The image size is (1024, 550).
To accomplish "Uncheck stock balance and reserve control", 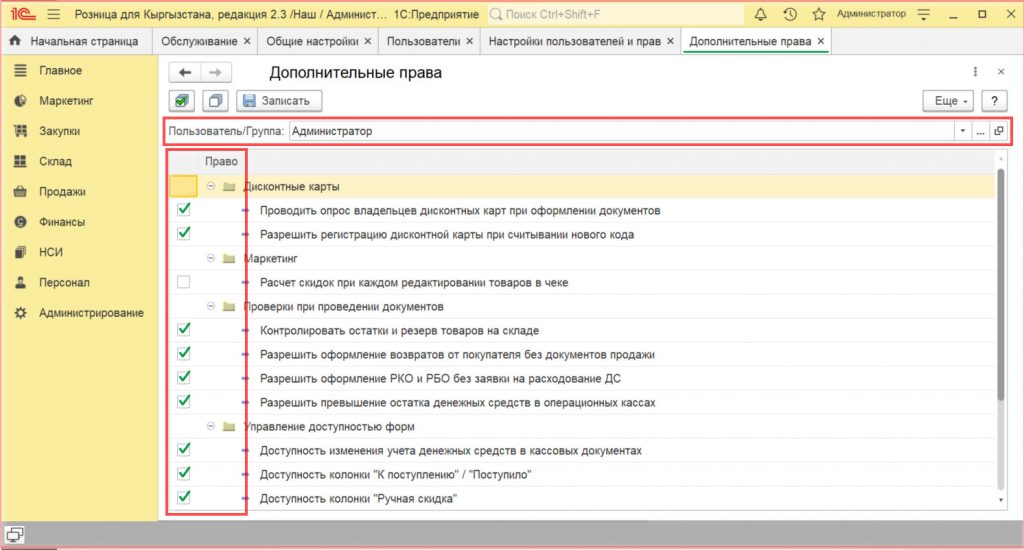I will pyautogui.click(x=183, y=330).
